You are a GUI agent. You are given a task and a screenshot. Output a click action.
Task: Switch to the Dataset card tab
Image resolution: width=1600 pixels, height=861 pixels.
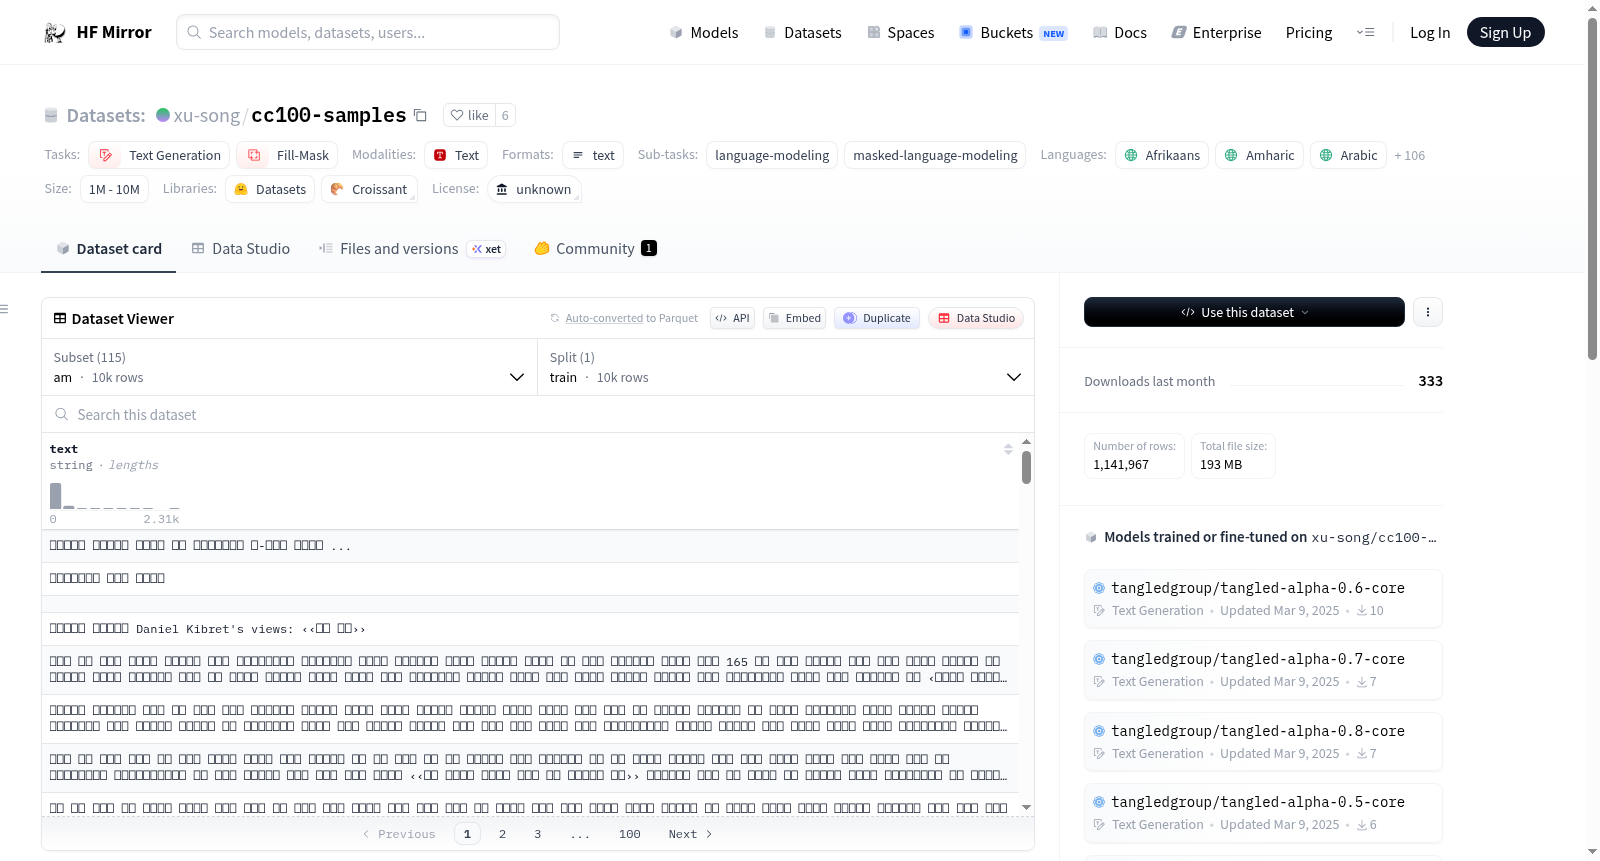(109, 249)
